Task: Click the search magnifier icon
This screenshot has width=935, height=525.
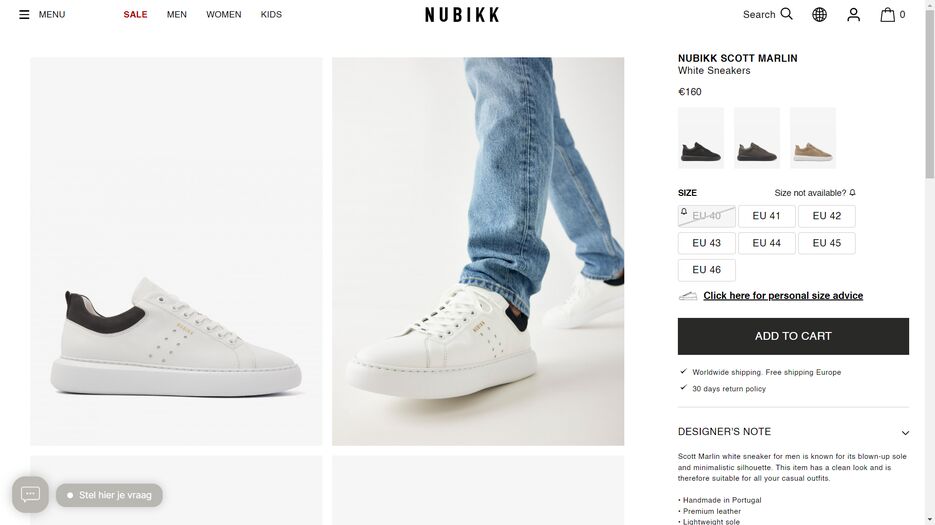Action: [x=787, y=14]
